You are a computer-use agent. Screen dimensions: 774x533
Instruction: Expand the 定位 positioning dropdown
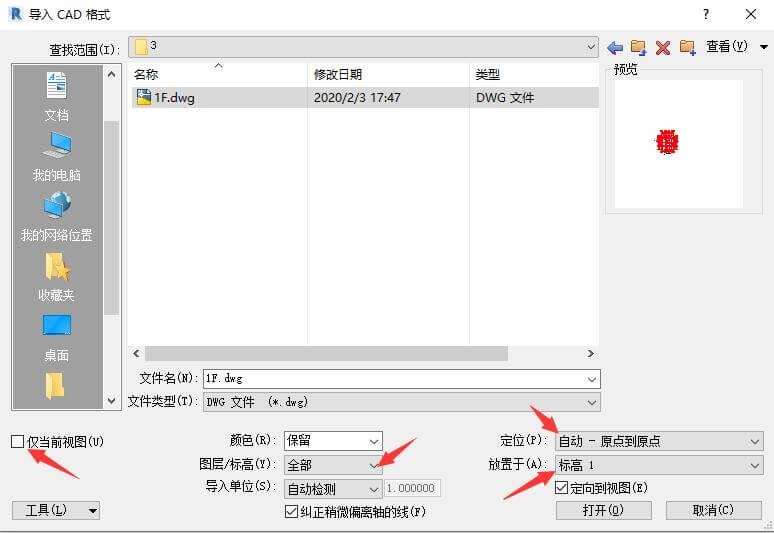(x=659, y=441)
